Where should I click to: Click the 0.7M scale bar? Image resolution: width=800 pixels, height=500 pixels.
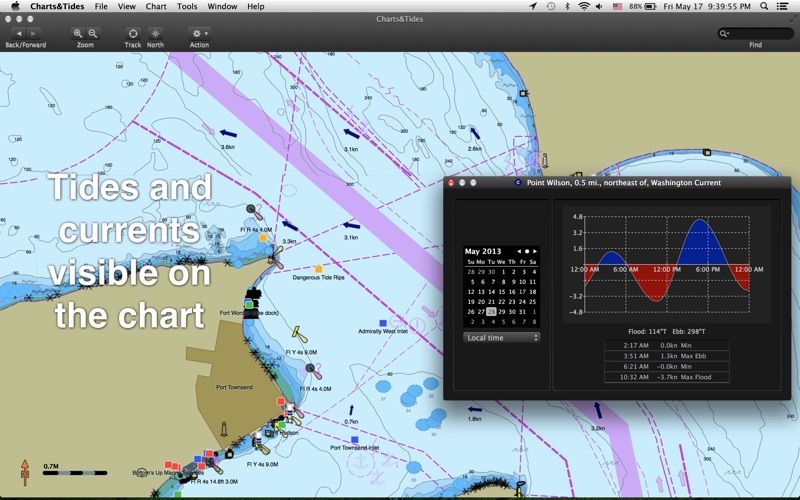point(75,473)
